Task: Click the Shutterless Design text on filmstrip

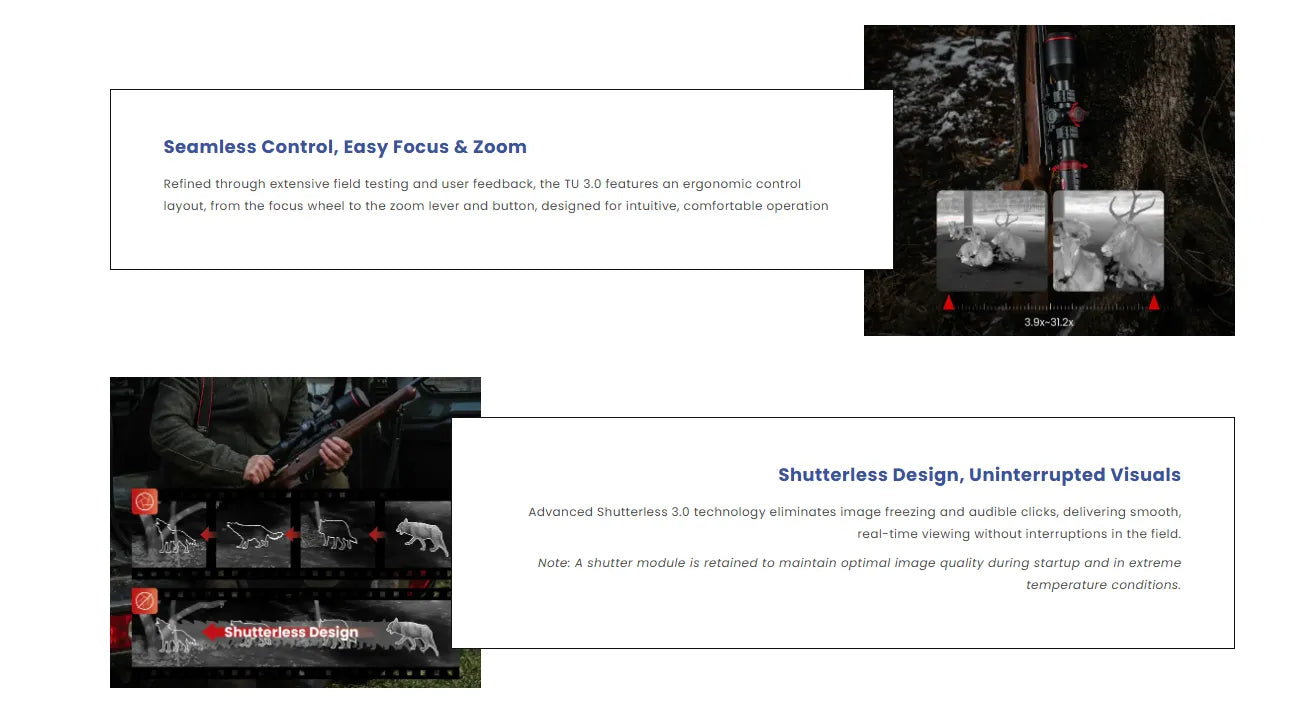Action: pos(291,632)
